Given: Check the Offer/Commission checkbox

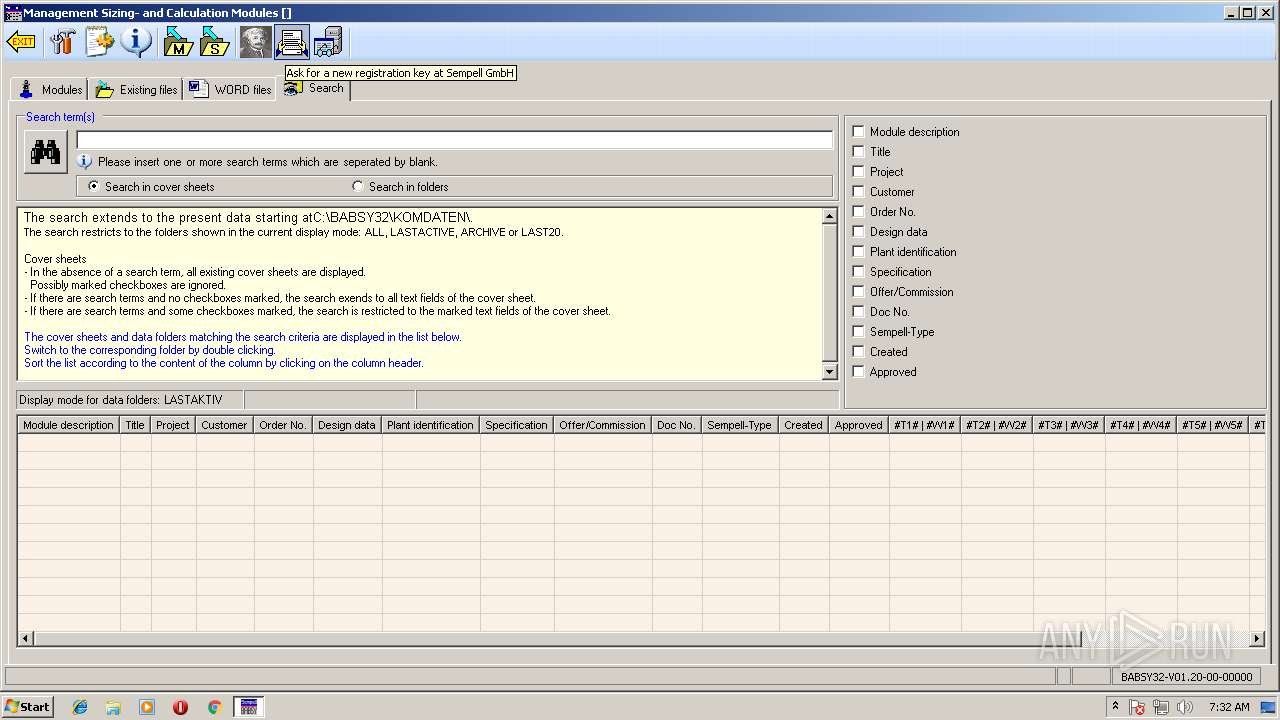Looking at the screenshot, I should [x=858, y=291].
